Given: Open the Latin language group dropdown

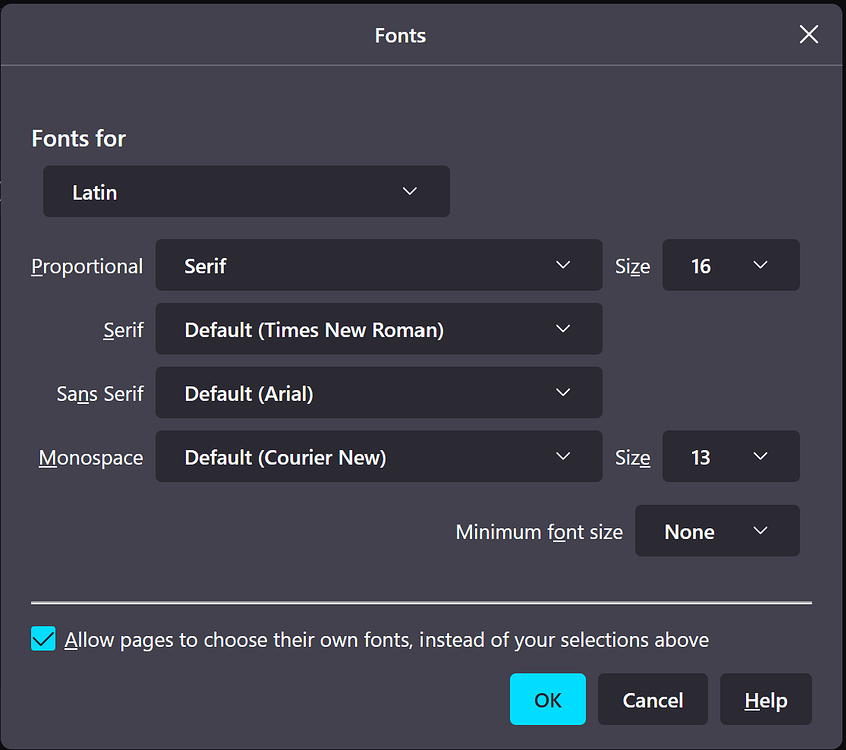Looking at the screenshot, I should pos(246,192).
